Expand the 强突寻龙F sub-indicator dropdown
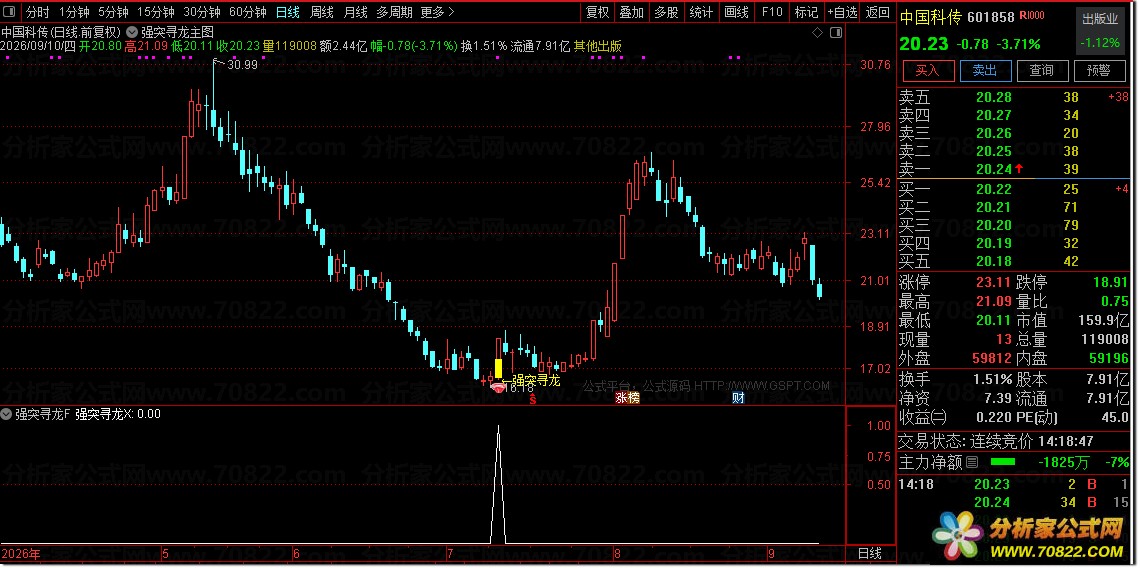1140x568 pixels. [x=7, y=414]
